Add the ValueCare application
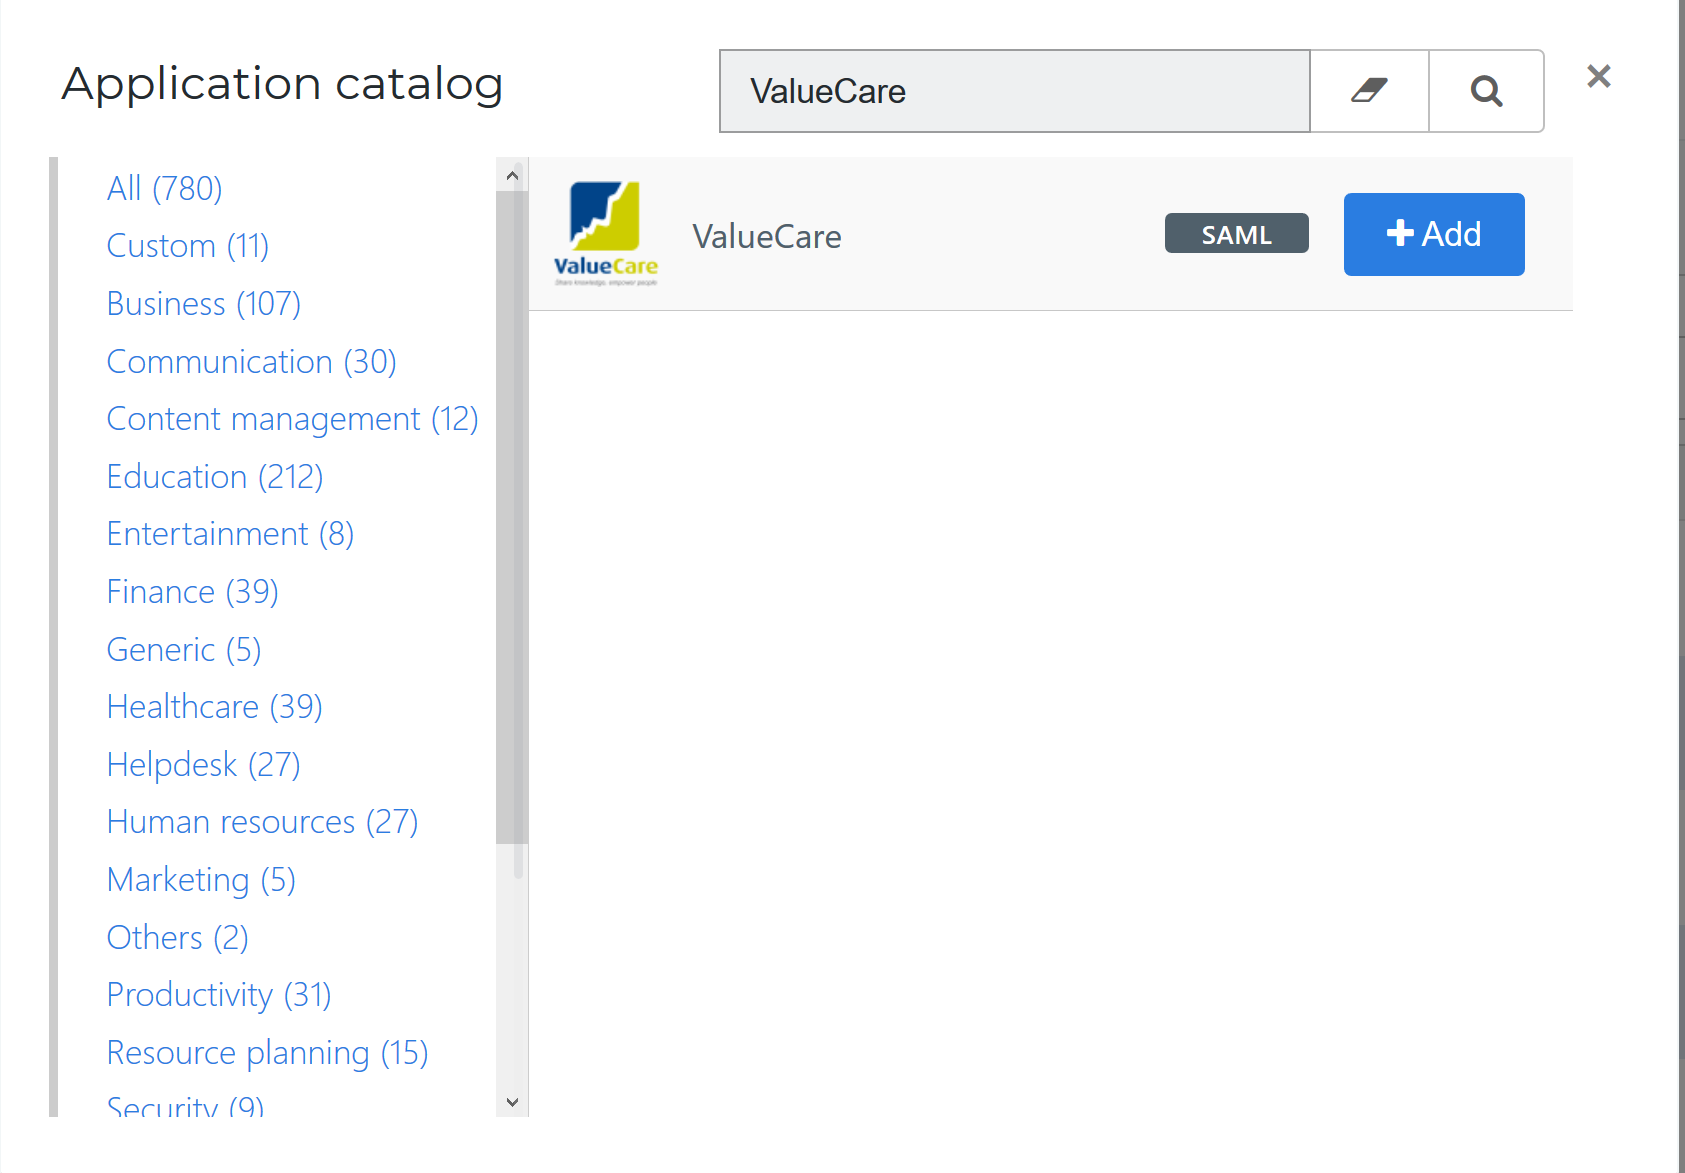Viewport: 1685px width, 1173px height. point(1434,234)
